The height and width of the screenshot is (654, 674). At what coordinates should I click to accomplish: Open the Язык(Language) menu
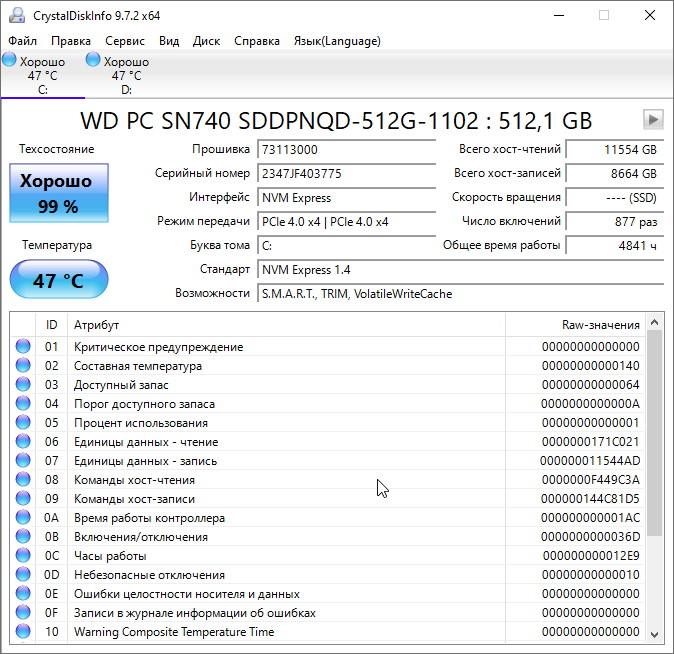coord(337,41)
